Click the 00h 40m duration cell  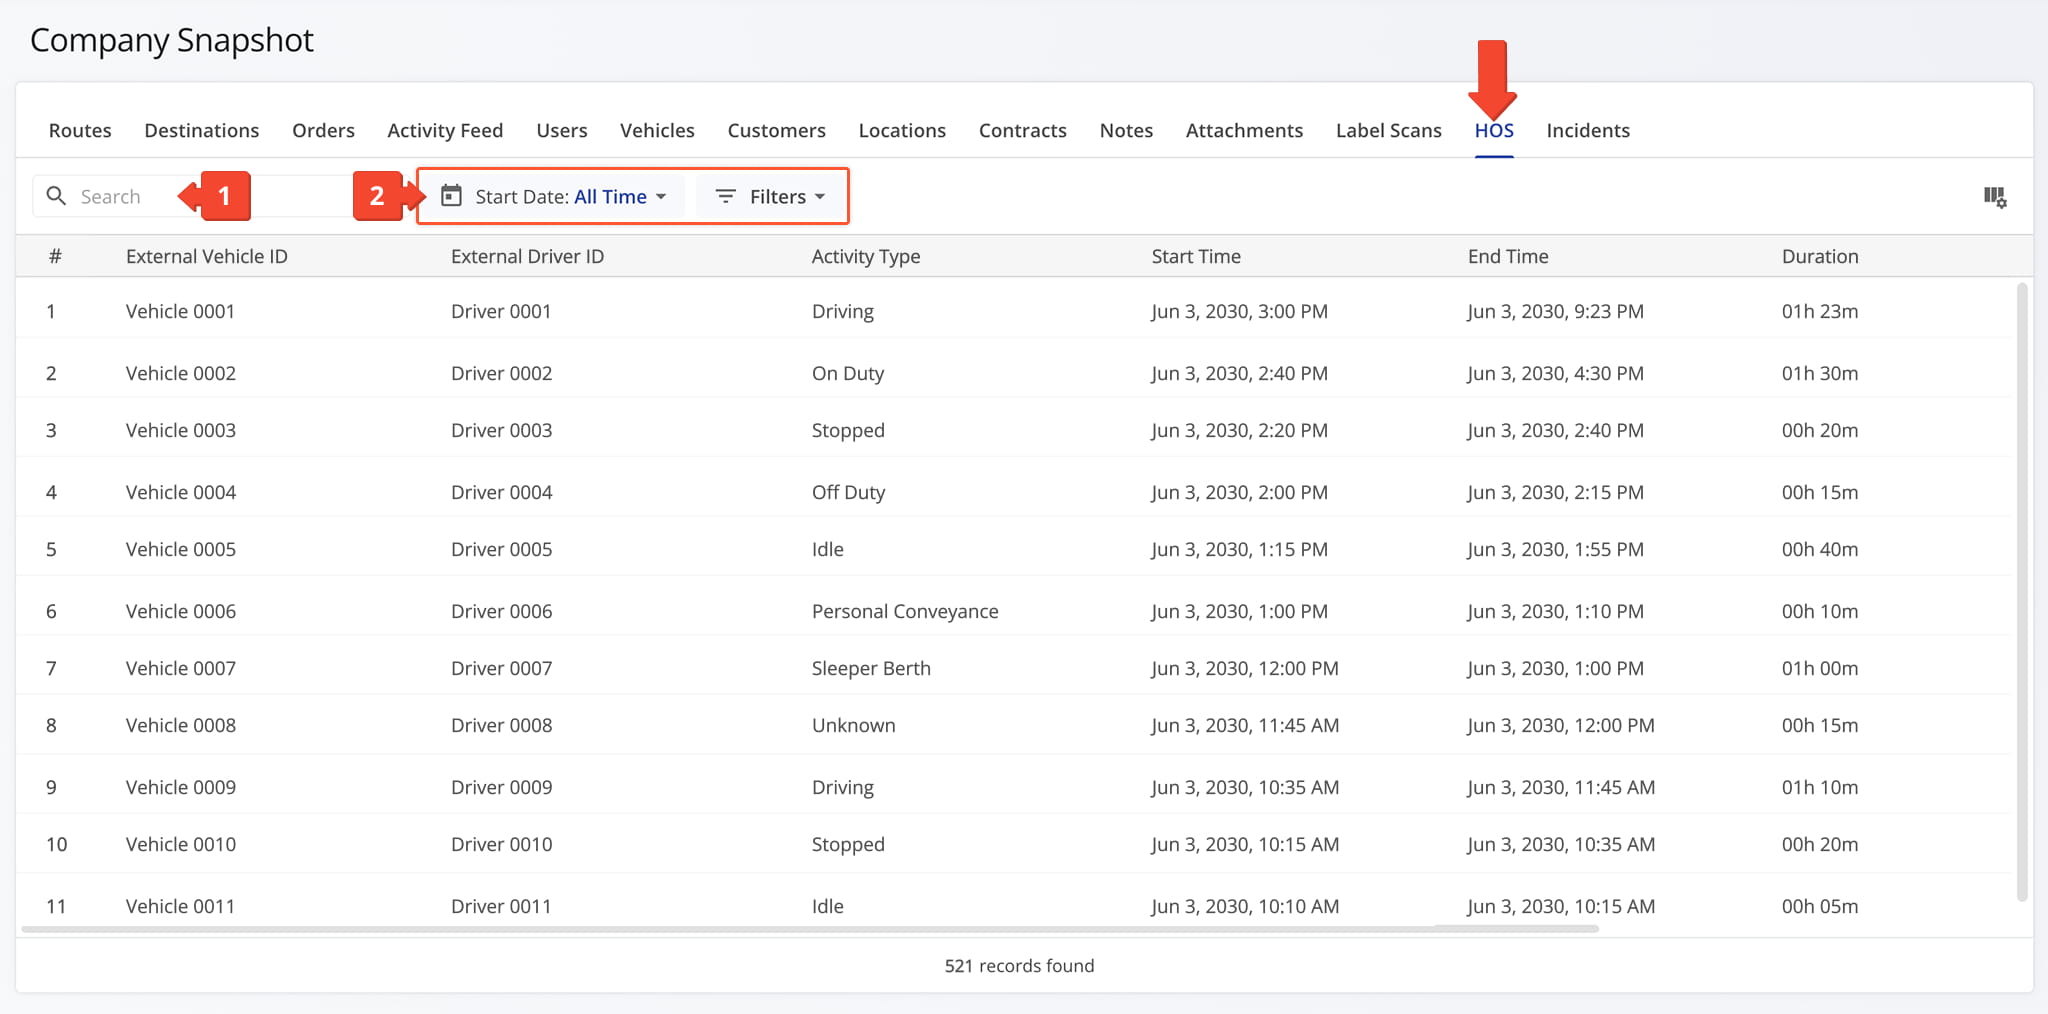coord(1820,549)
